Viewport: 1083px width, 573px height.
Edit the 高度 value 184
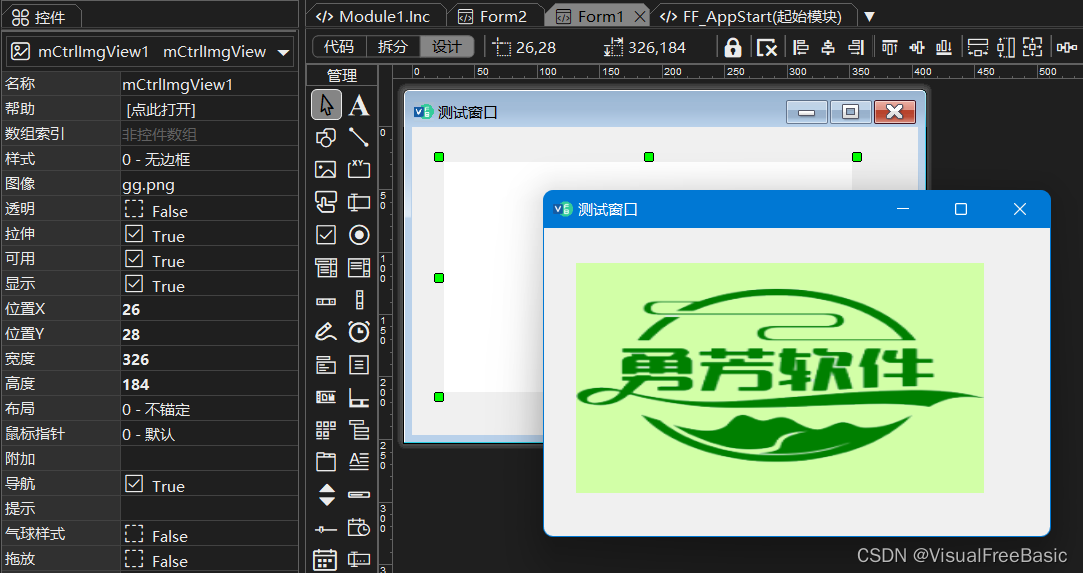point(209,383)
